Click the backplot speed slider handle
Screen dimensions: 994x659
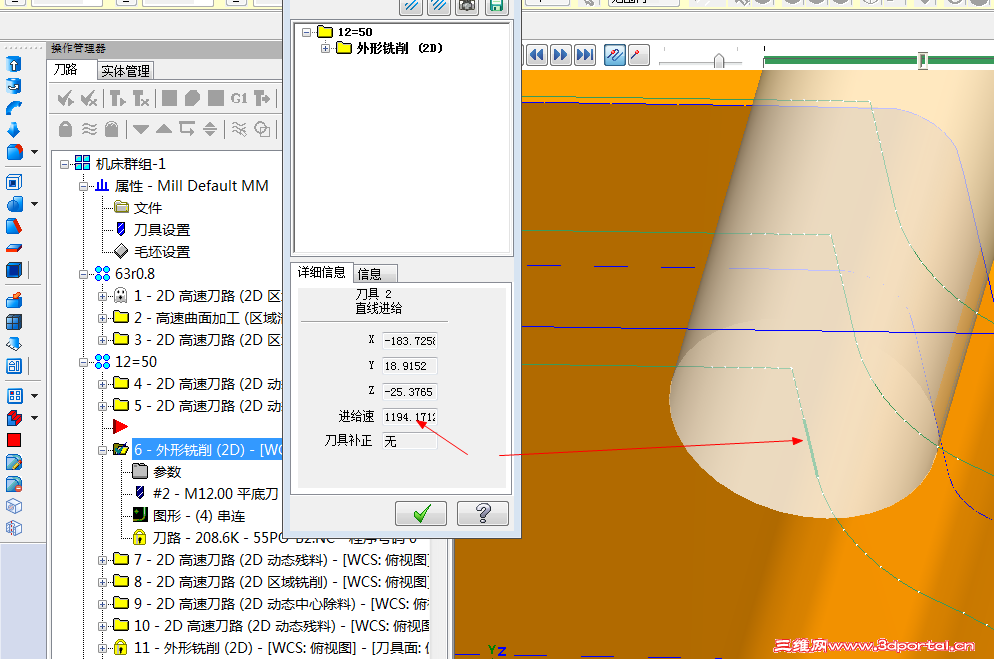719,61
